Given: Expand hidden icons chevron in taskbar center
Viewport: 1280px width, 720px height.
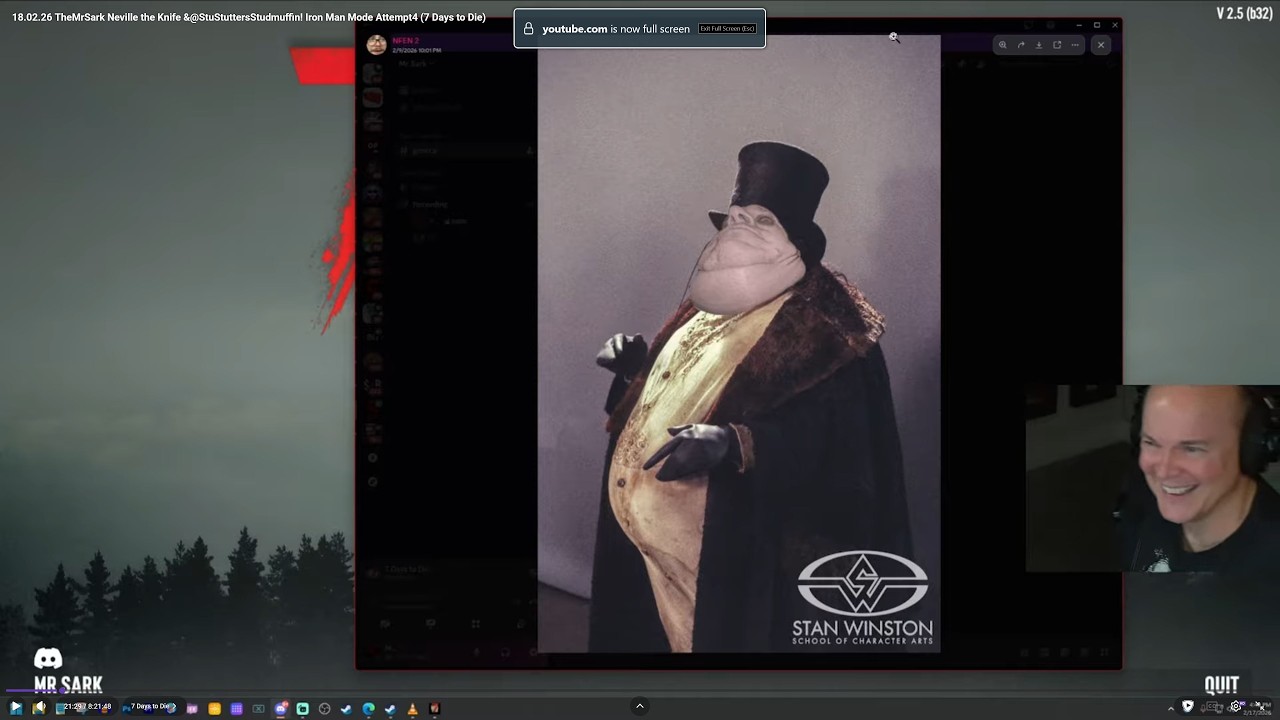Looking at the screenshot, I should pos(640,706).
